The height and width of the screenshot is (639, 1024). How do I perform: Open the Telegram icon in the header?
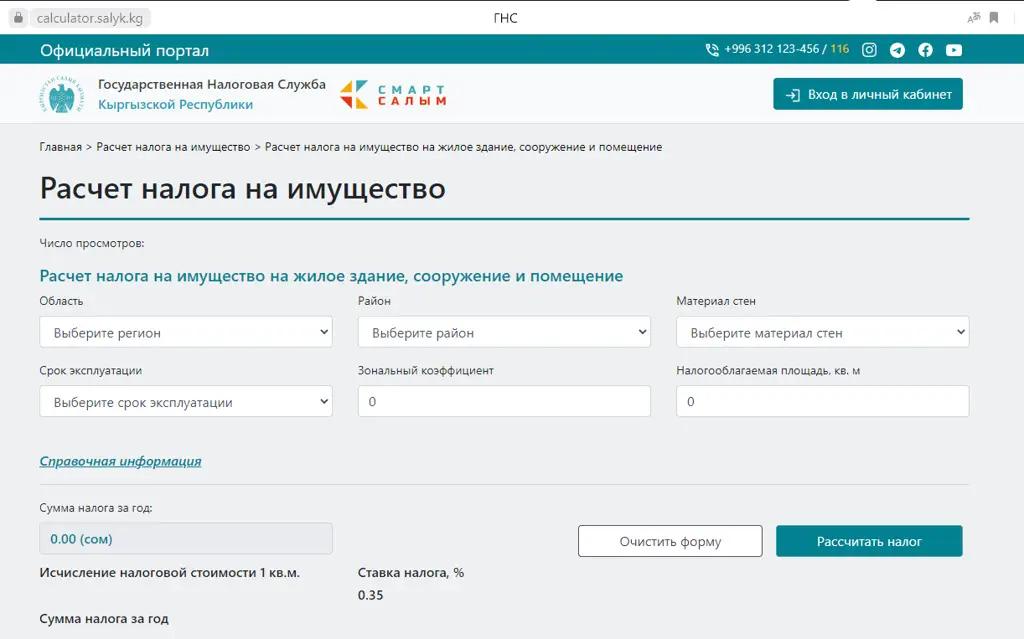coord(897,49)
